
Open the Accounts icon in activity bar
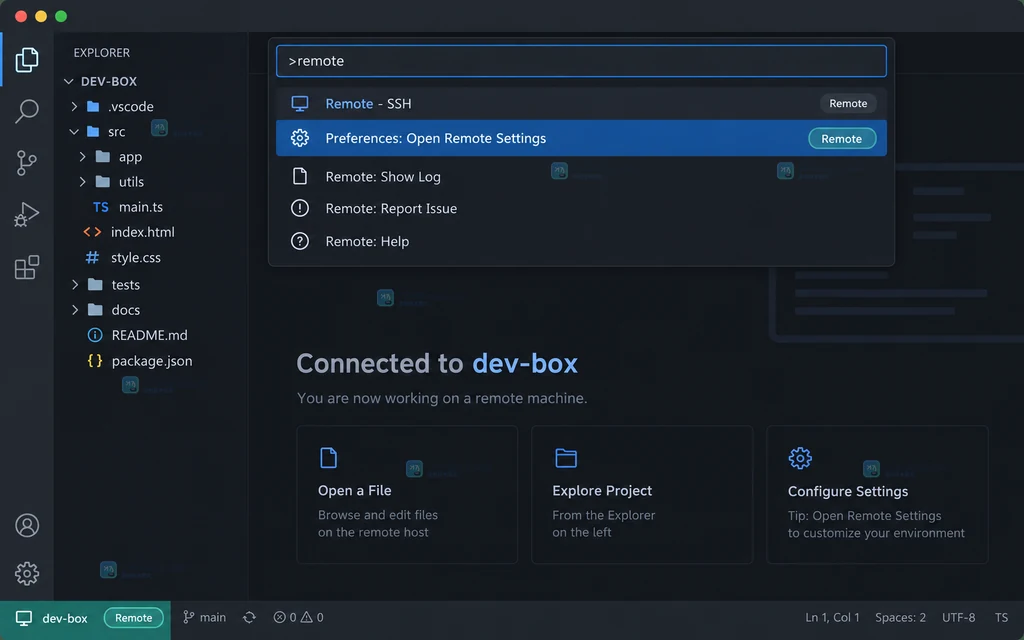coord(27,525)
